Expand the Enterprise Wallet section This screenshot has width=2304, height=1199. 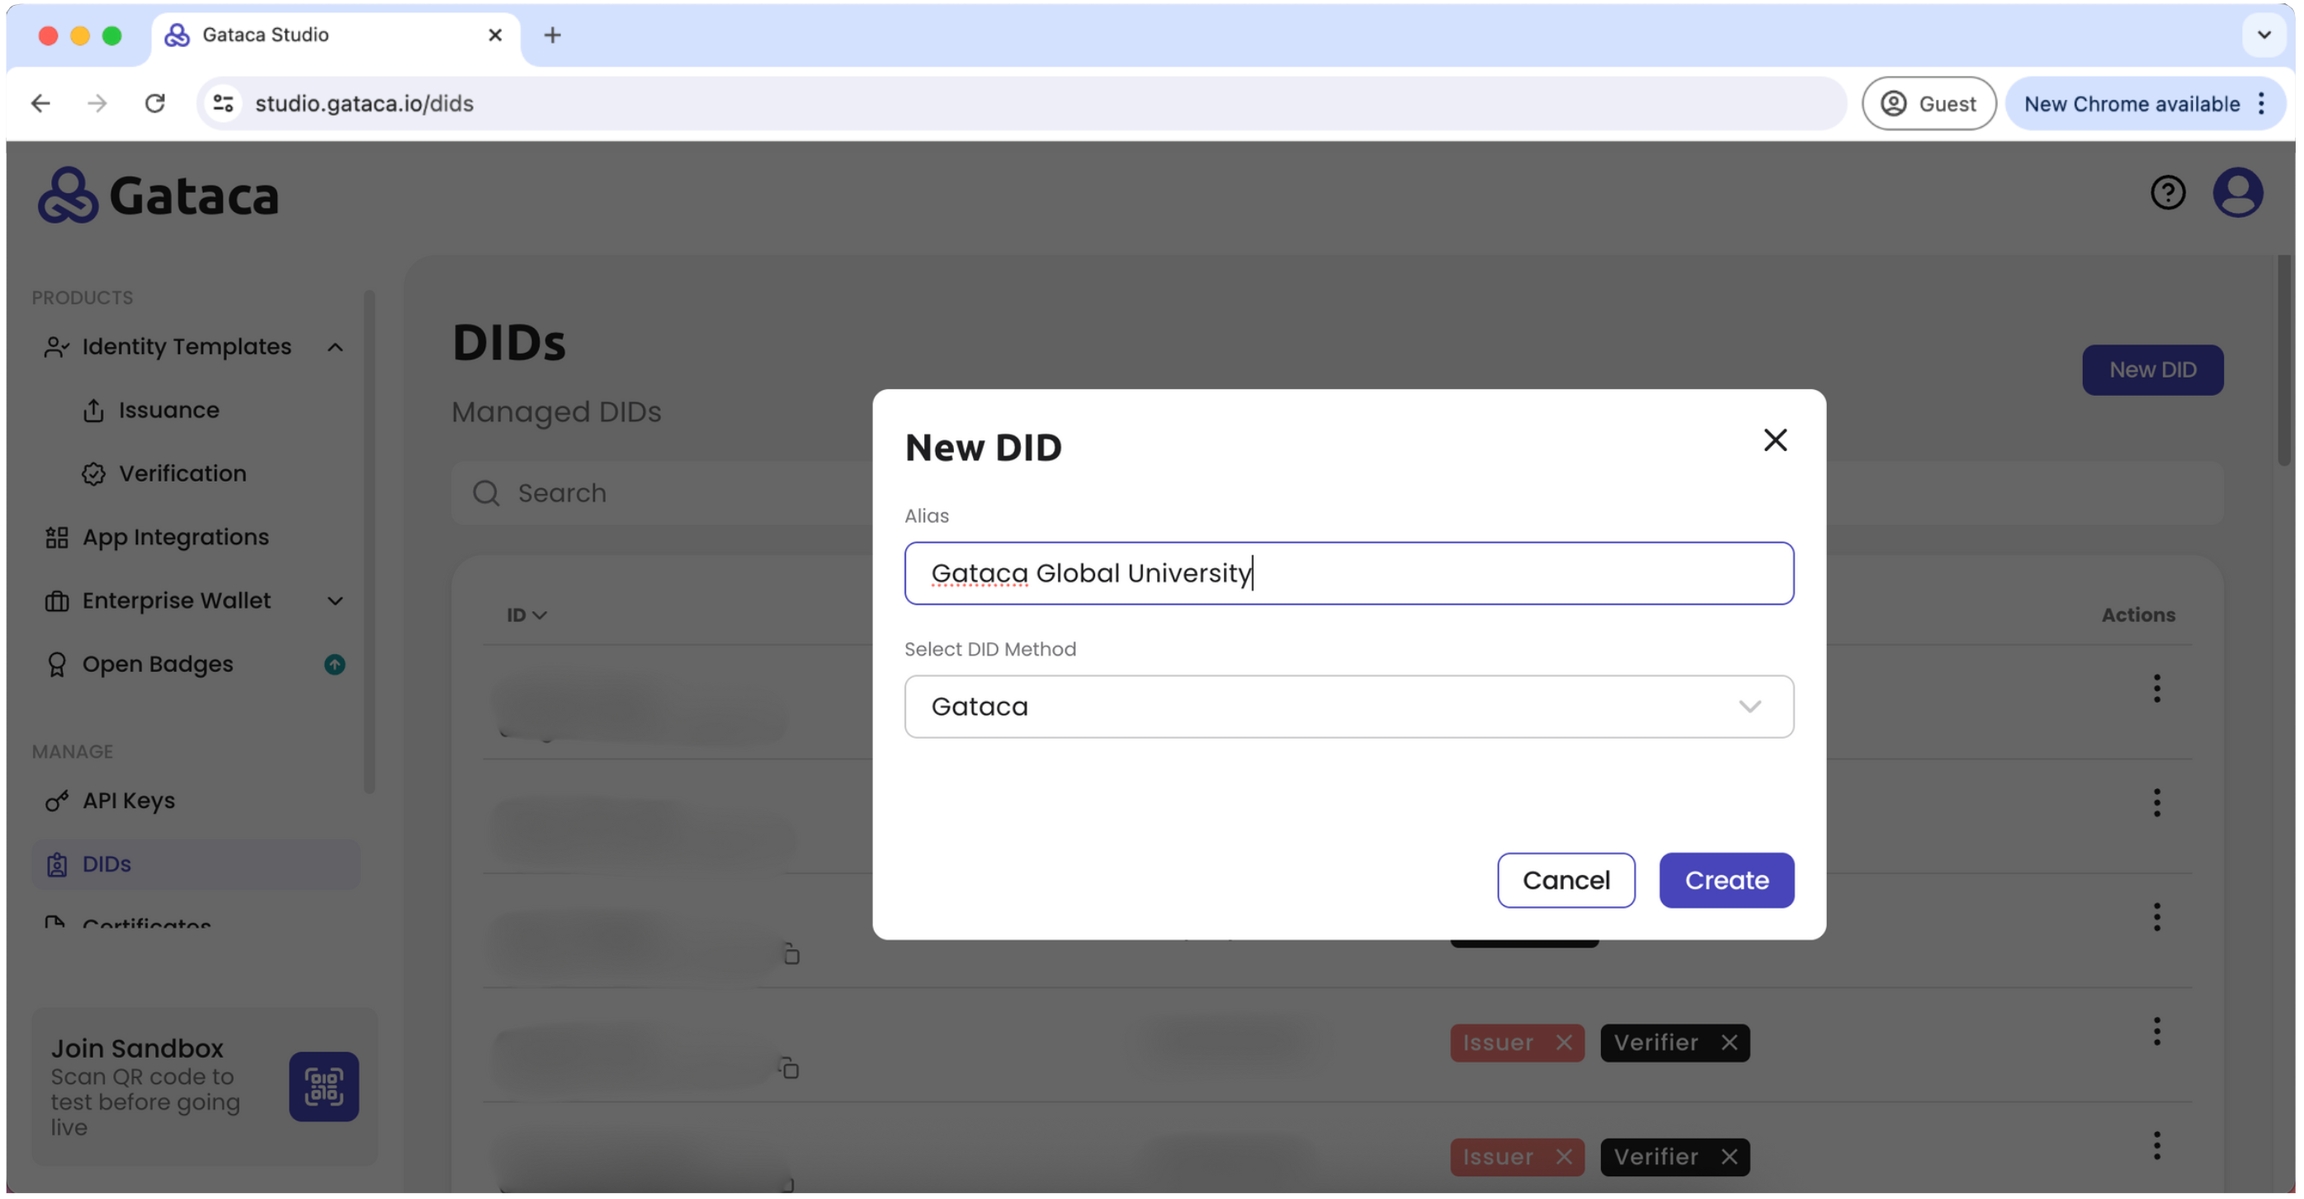pyautogui.click(x=335, y=601)
